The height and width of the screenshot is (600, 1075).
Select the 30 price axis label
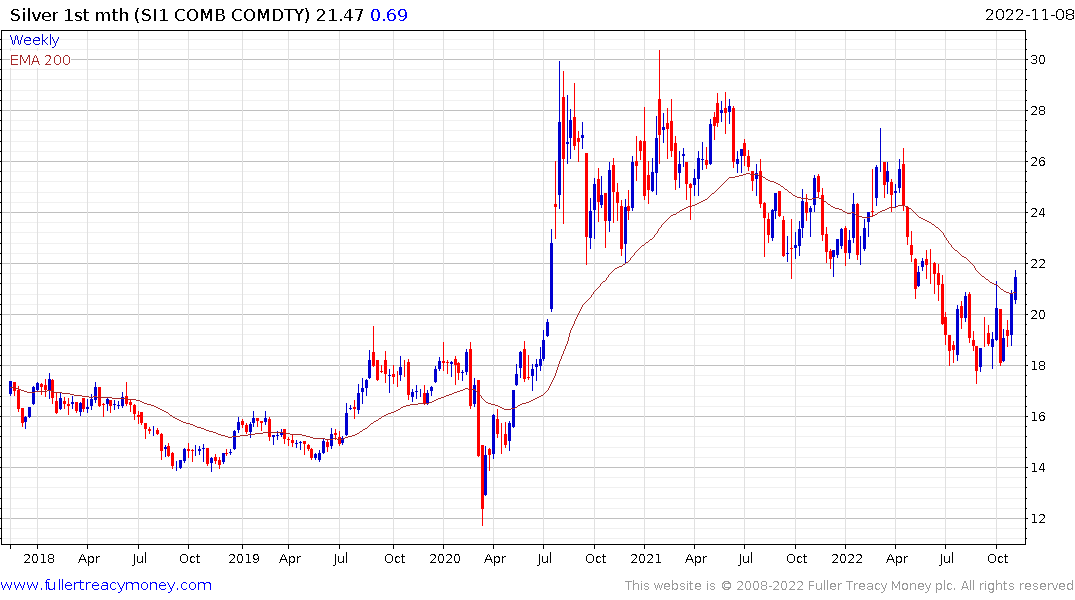coord(1037,60)
